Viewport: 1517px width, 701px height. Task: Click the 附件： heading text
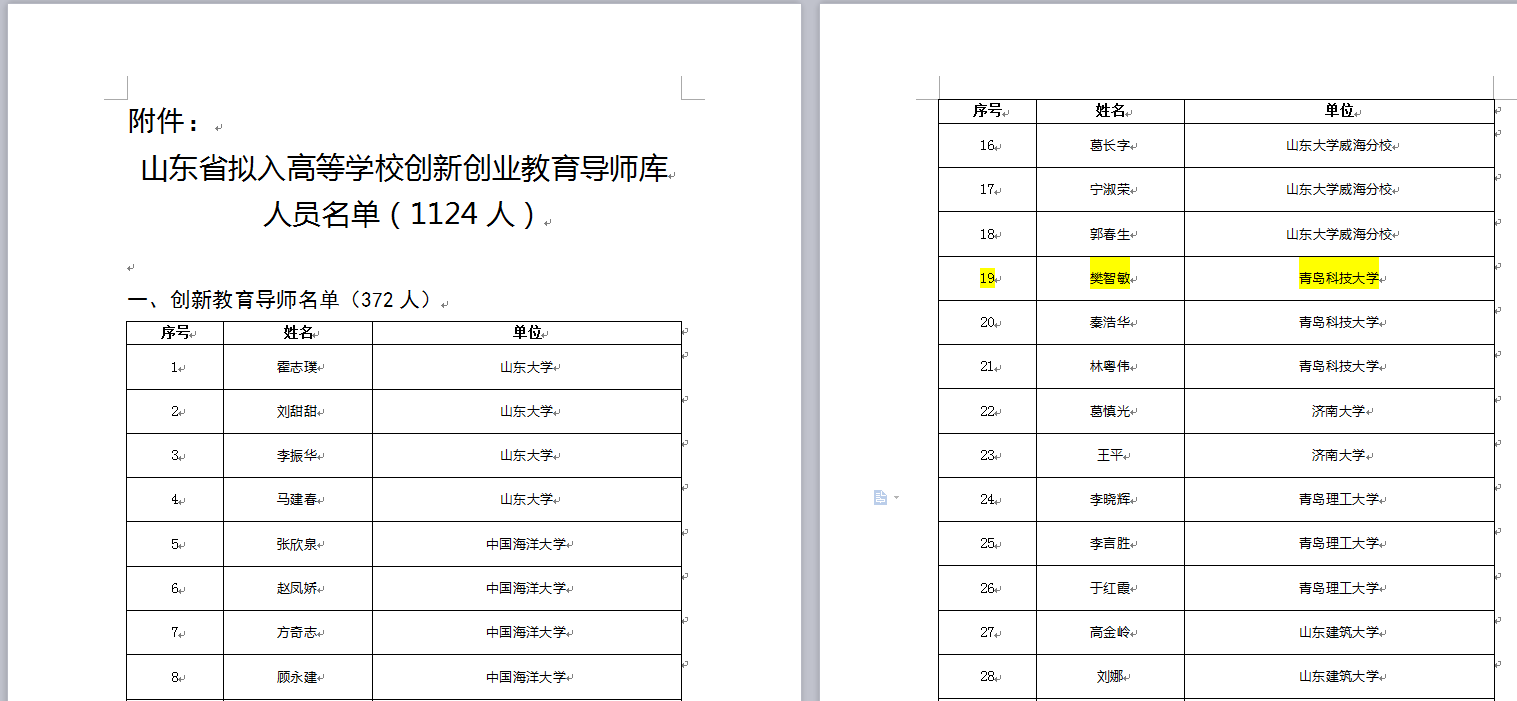click(x=164, y=123)
